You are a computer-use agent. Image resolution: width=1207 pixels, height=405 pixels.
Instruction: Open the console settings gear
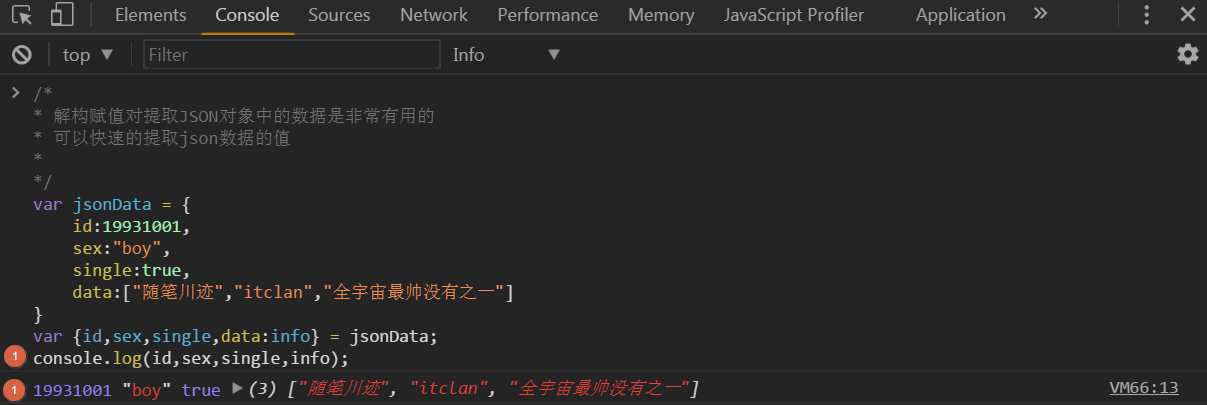pos(1187,55)
